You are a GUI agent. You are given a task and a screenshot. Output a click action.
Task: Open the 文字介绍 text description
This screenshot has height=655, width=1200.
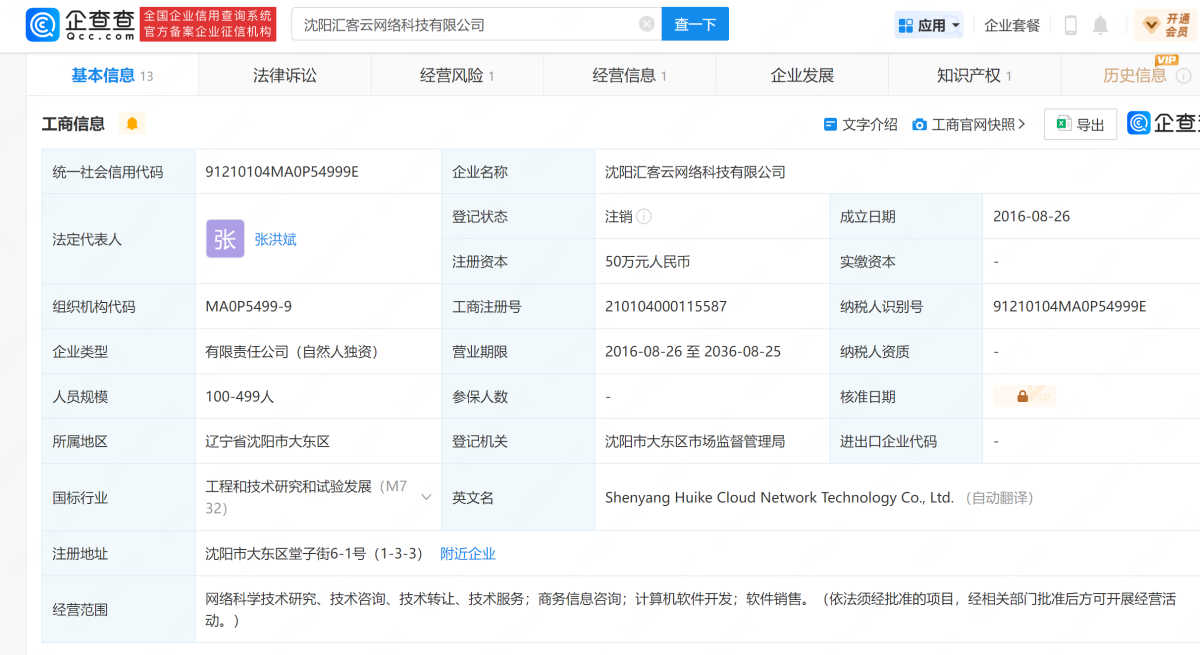click(x=860, y=124)
